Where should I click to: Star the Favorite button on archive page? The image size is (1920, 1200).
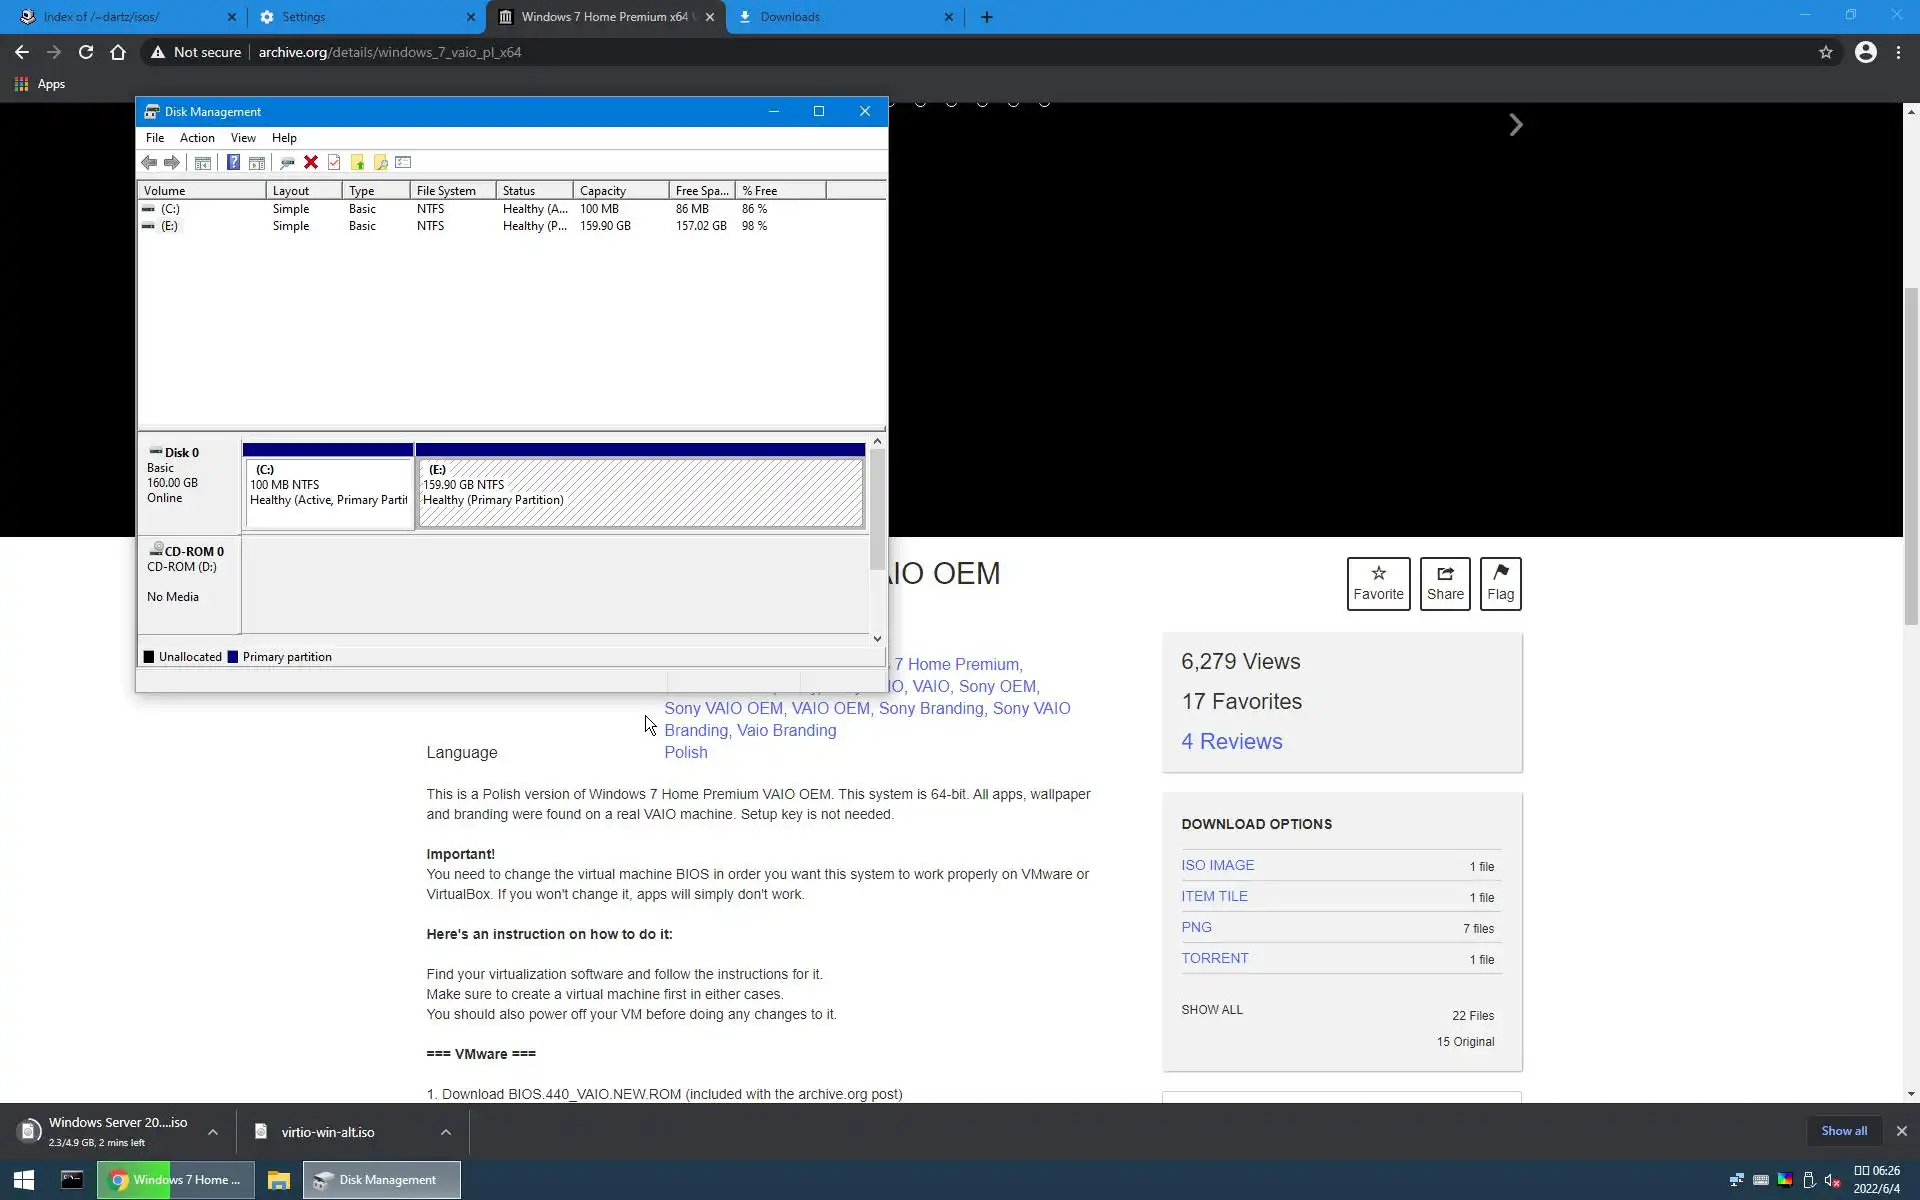(1378, 583)
